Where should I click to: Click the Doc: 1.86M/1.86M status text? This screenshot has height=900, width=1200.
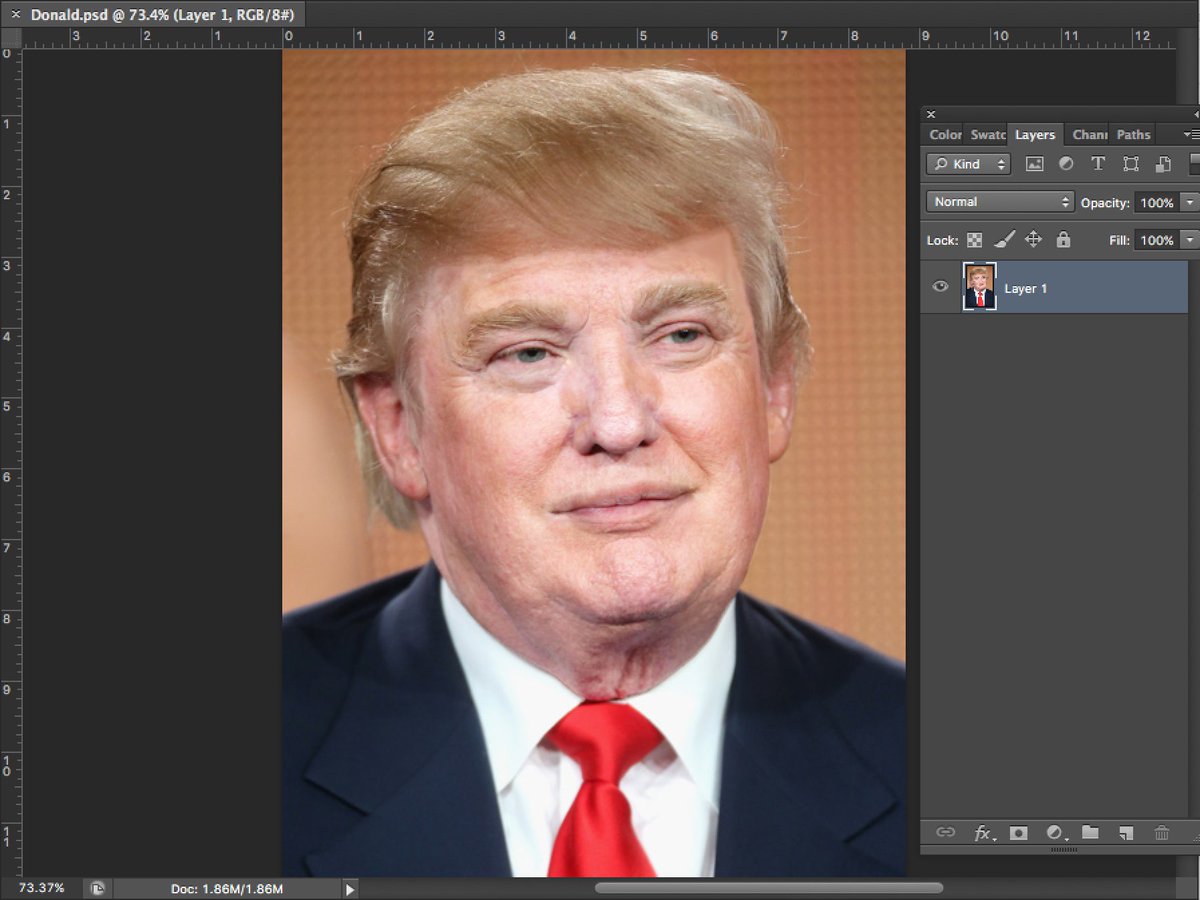coord(227,889)
